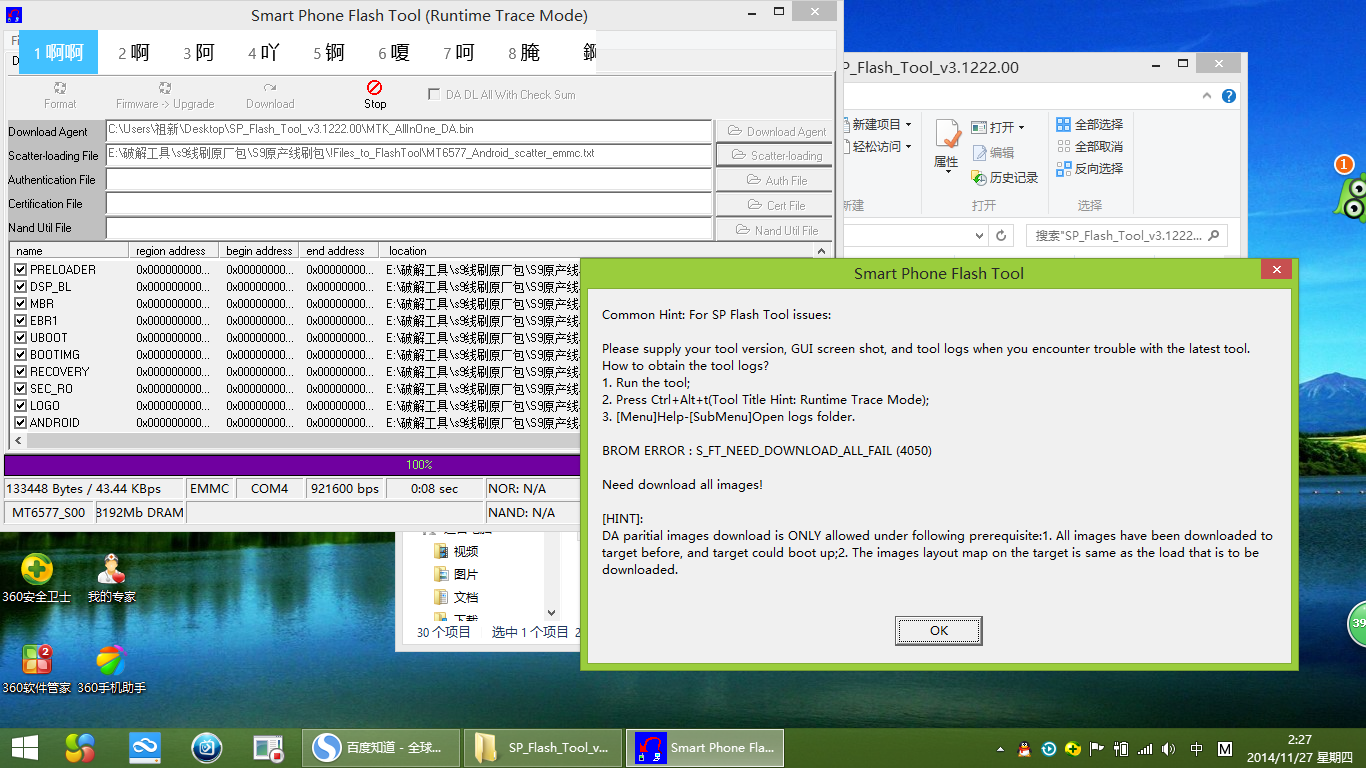
Task: Click the volume icon in the system tray
Action: click(1170, 749)
